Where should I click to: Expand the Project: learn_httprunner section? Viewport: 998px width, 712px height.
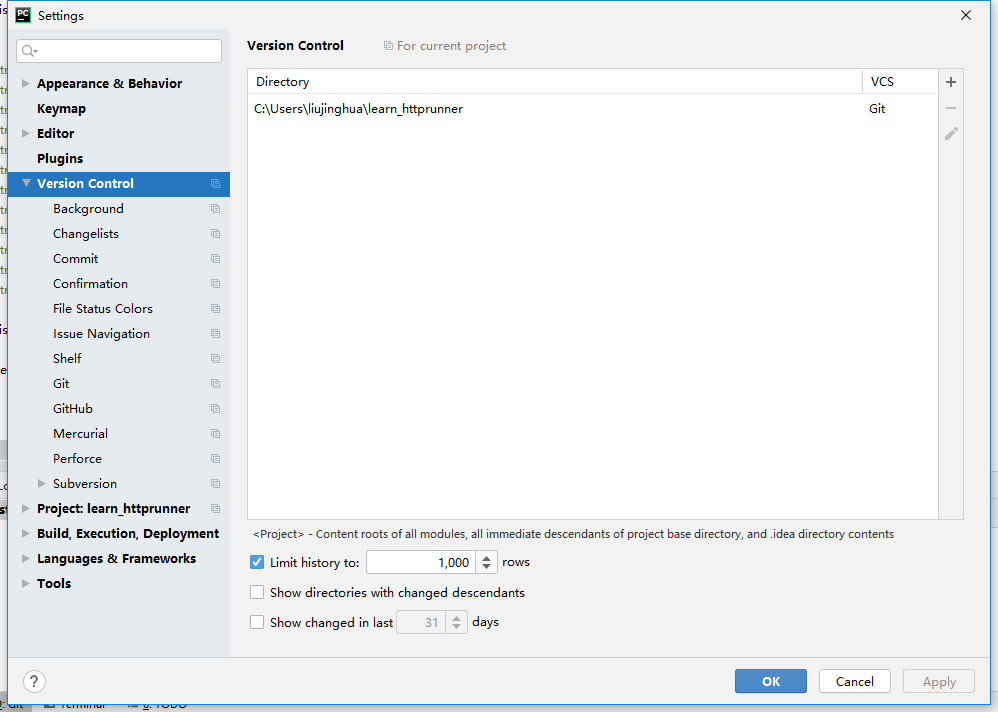(x=27, y=508)
